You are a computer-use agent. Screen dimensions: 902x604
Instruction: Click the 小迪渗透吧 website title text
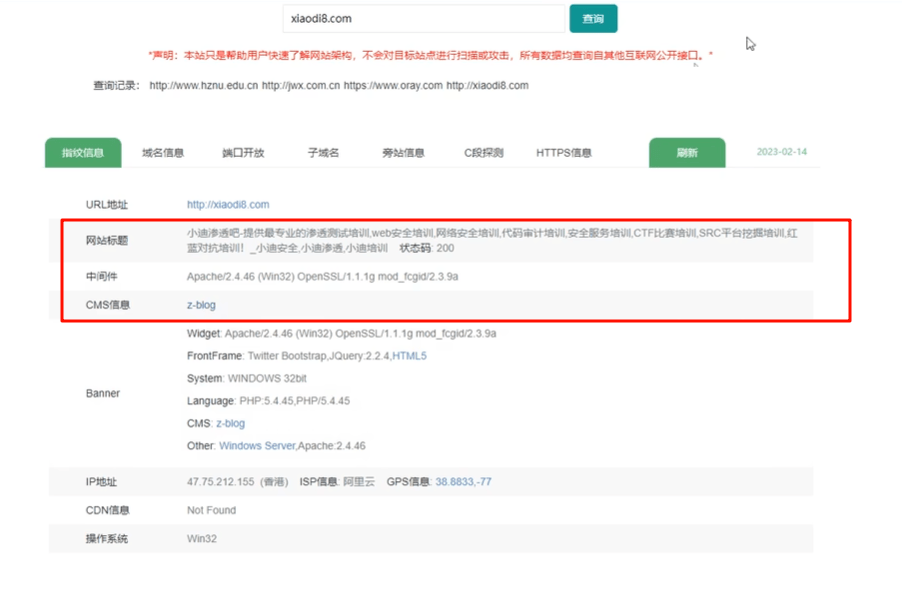click(492, 240)
